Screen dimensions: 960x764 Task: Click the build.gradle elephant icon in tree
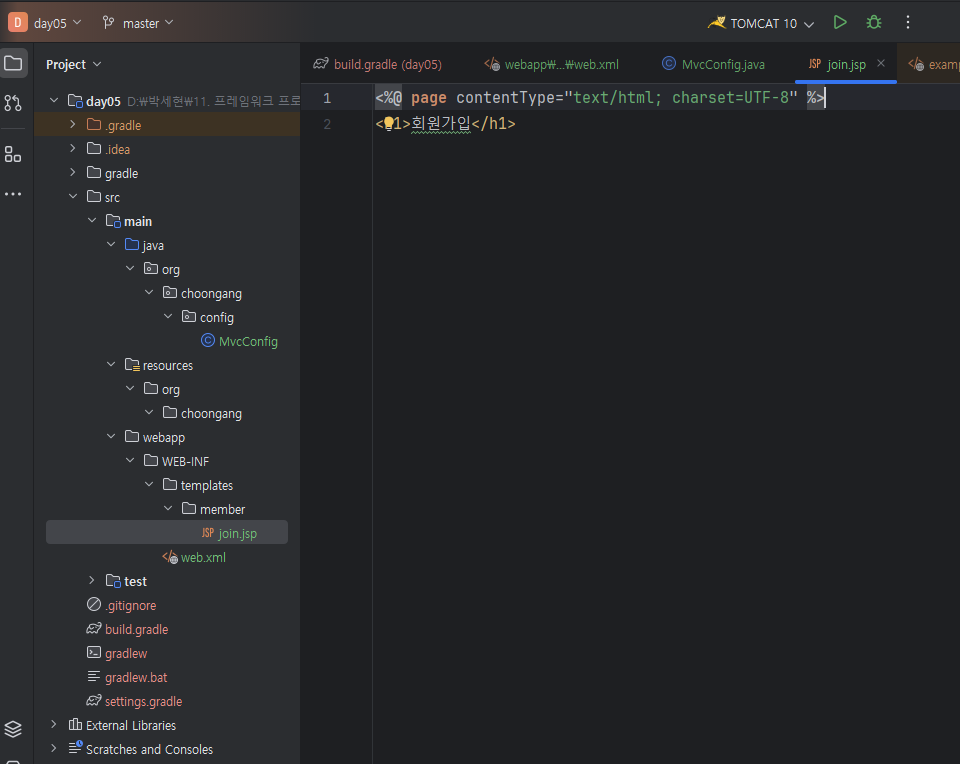pos(94,629)
